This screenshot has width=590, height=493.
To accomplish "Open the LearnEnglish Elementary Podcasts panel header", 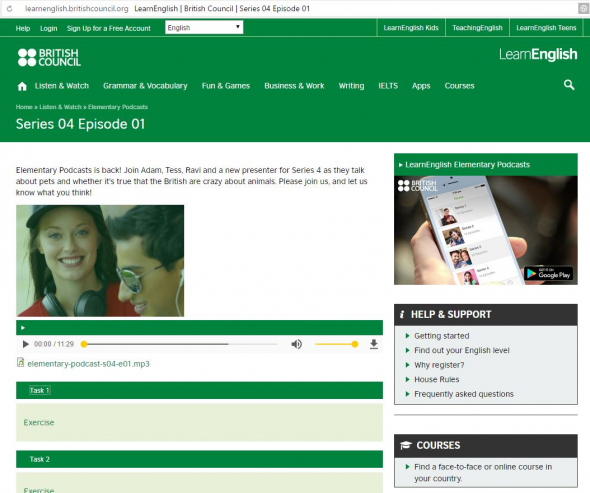I will pyautogui.click(x=485, y=164).
